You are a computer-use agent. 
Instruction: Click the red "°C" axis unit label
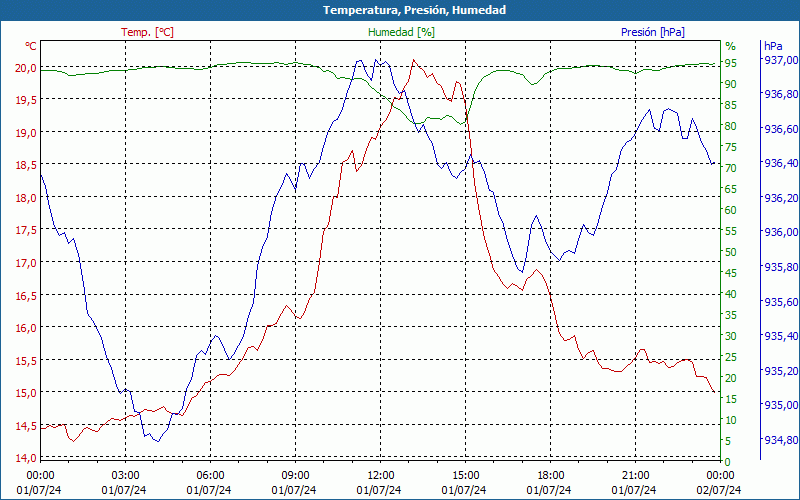[x=31, y=46]
